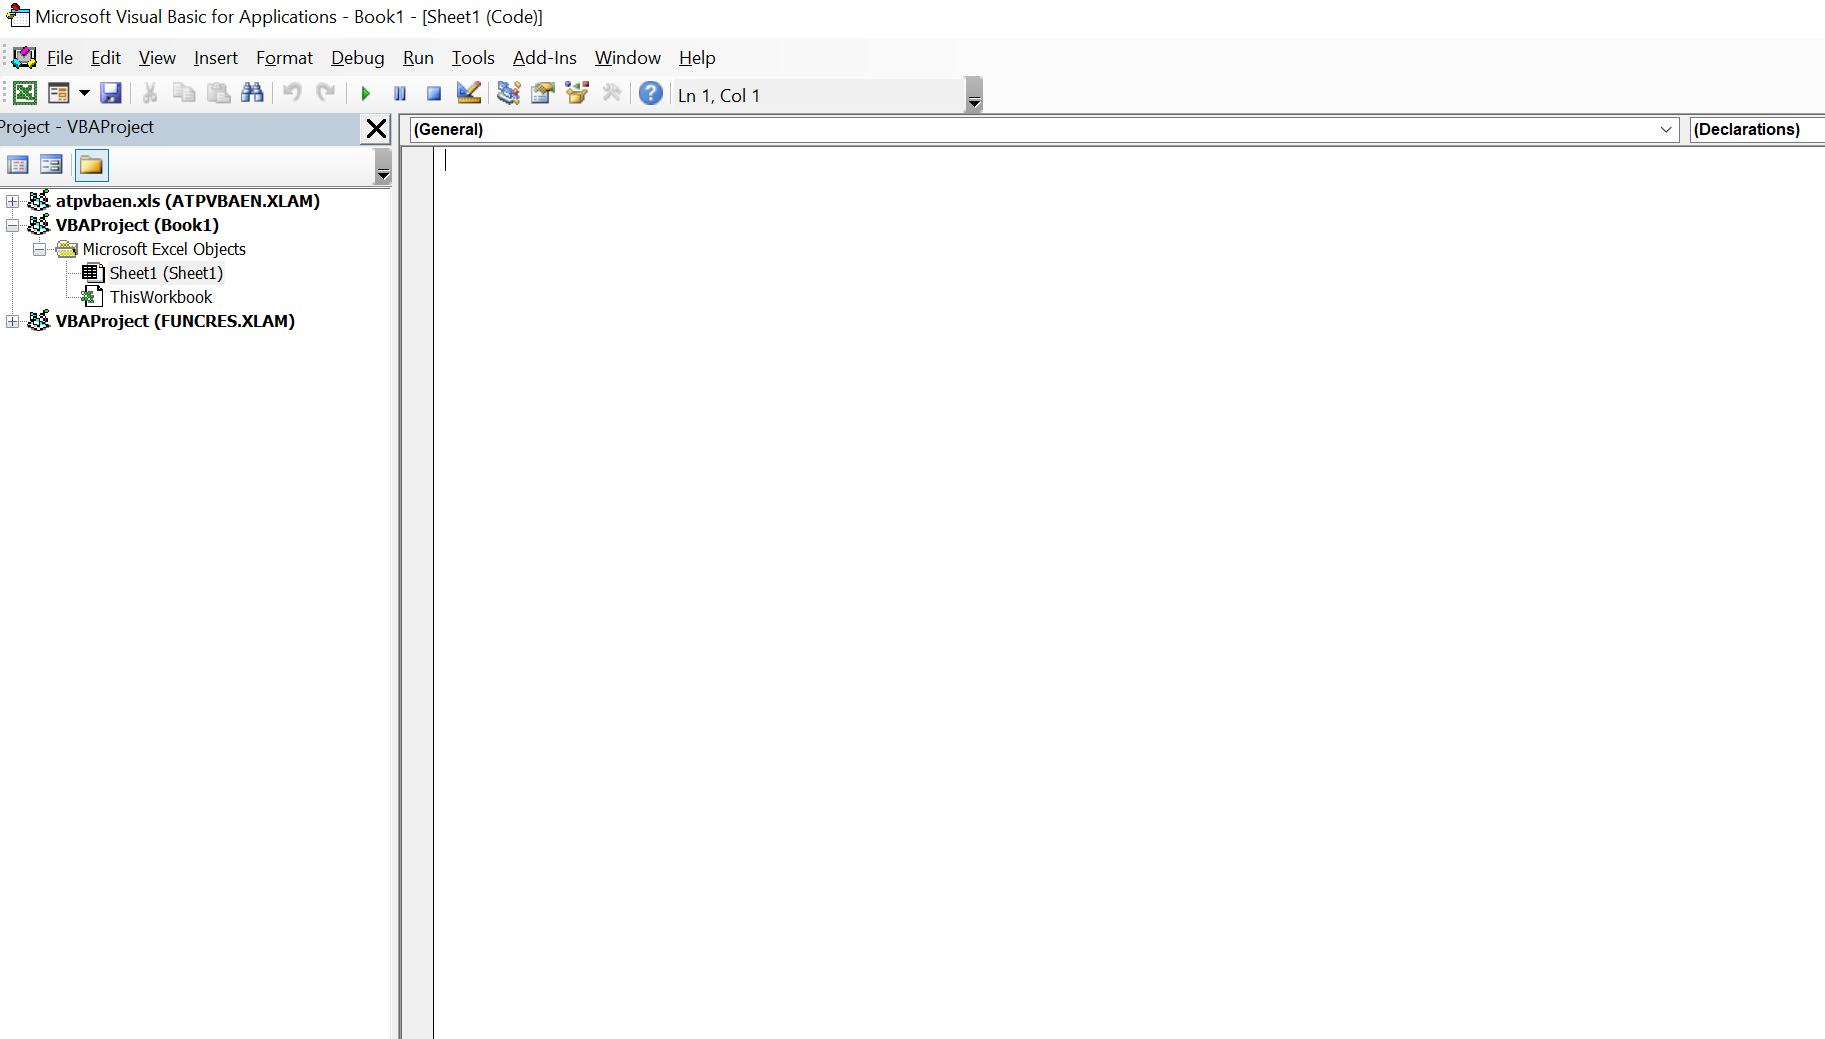Open the Insert menu

coord(216,58)
